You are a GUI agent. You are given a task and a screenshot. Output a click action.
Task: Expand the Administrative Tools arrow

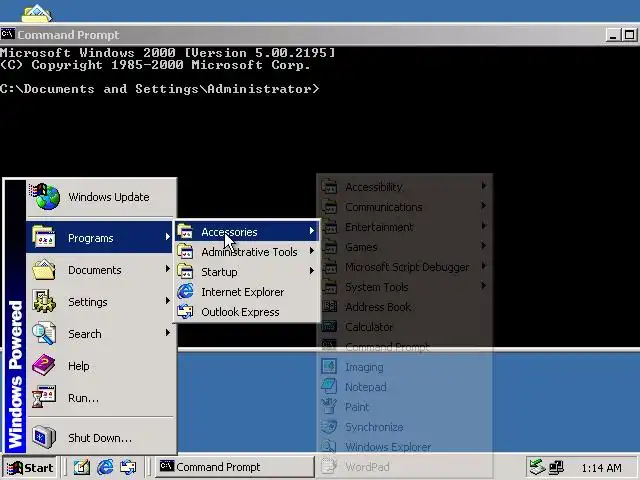tap(312, 251)
